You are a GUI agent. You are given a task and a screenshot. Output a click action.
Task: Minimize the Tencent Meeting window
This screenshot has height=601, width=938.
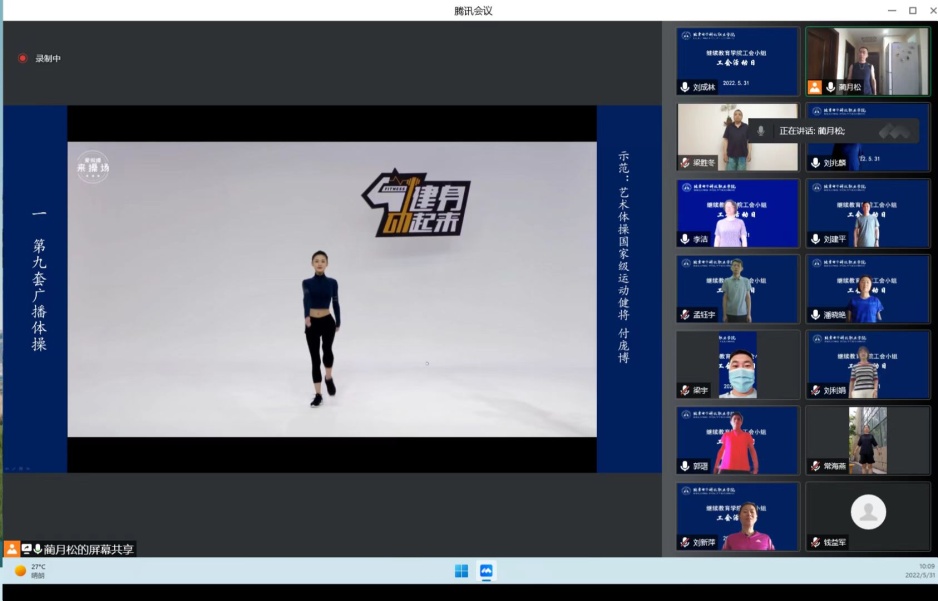(x=891, y=10)
